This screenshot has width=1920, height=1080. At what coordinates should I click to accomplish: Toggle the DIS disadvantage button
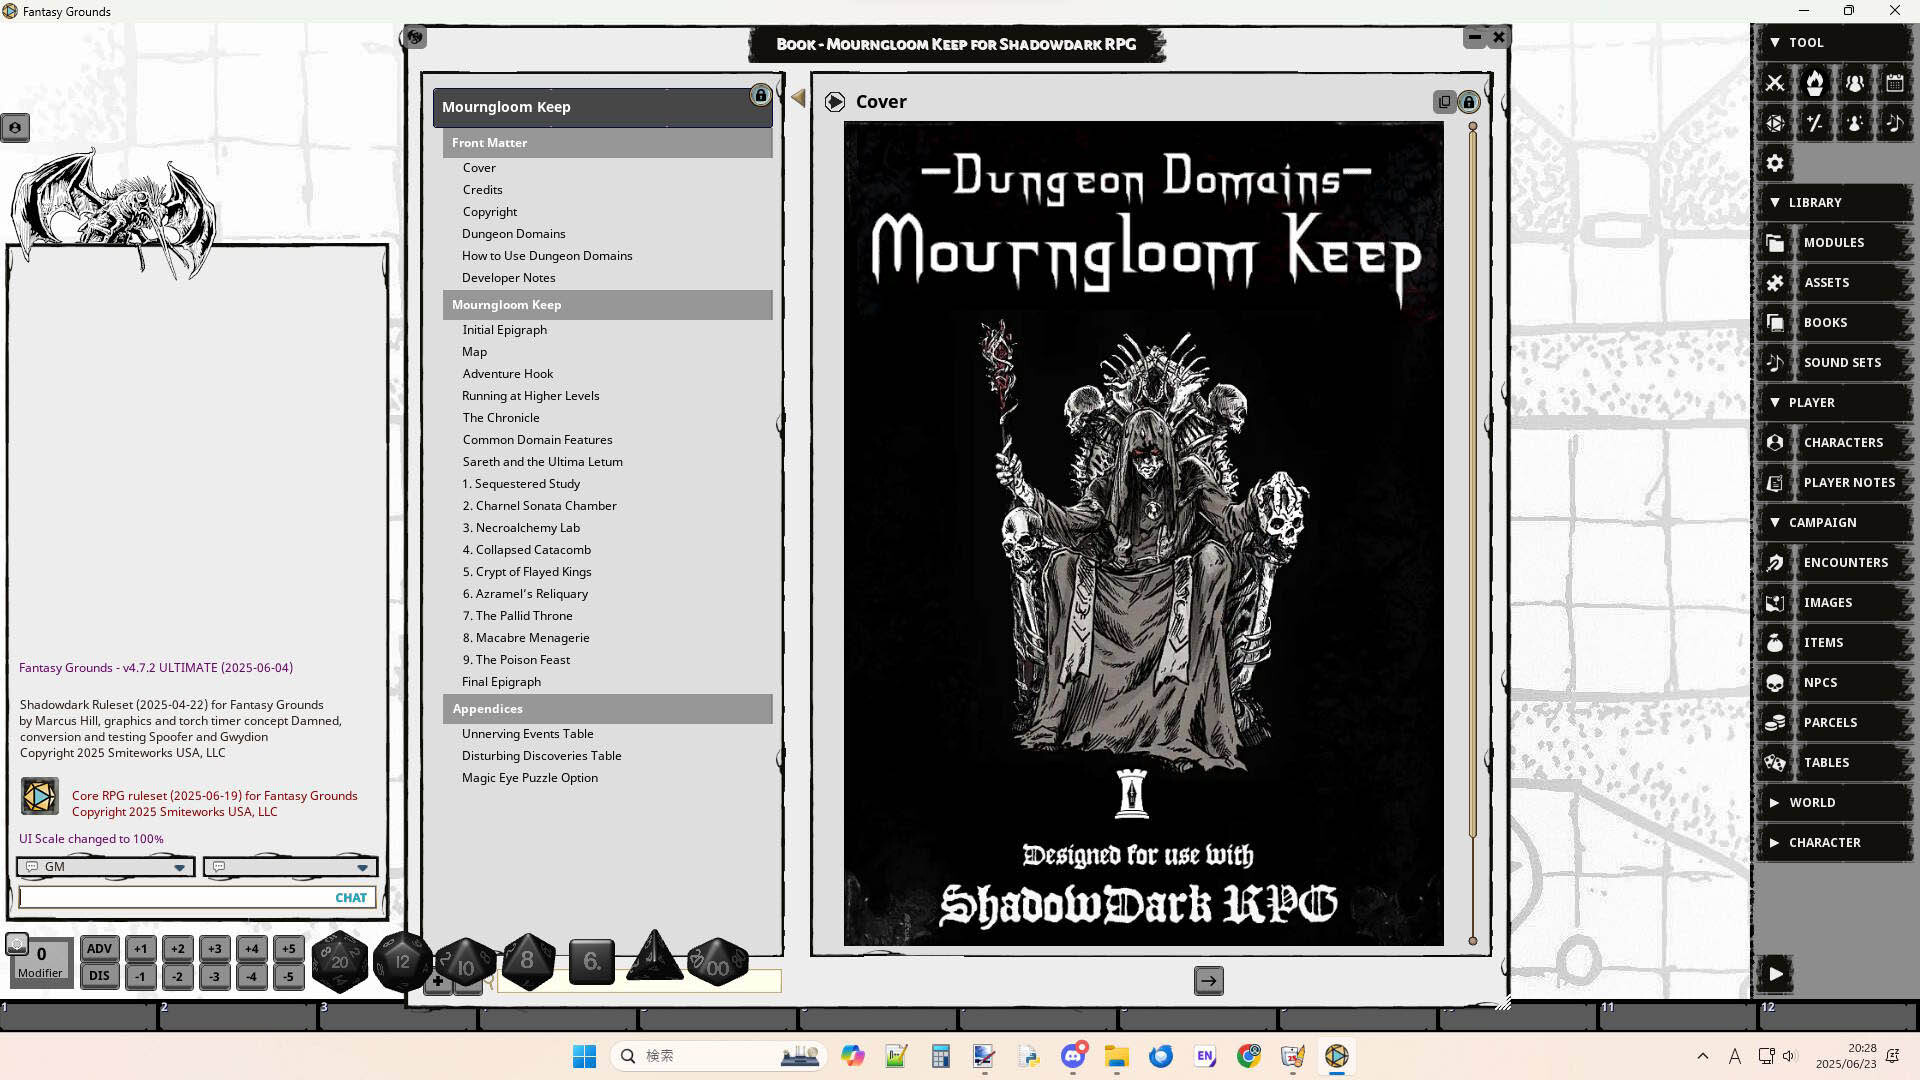(99, 976)
